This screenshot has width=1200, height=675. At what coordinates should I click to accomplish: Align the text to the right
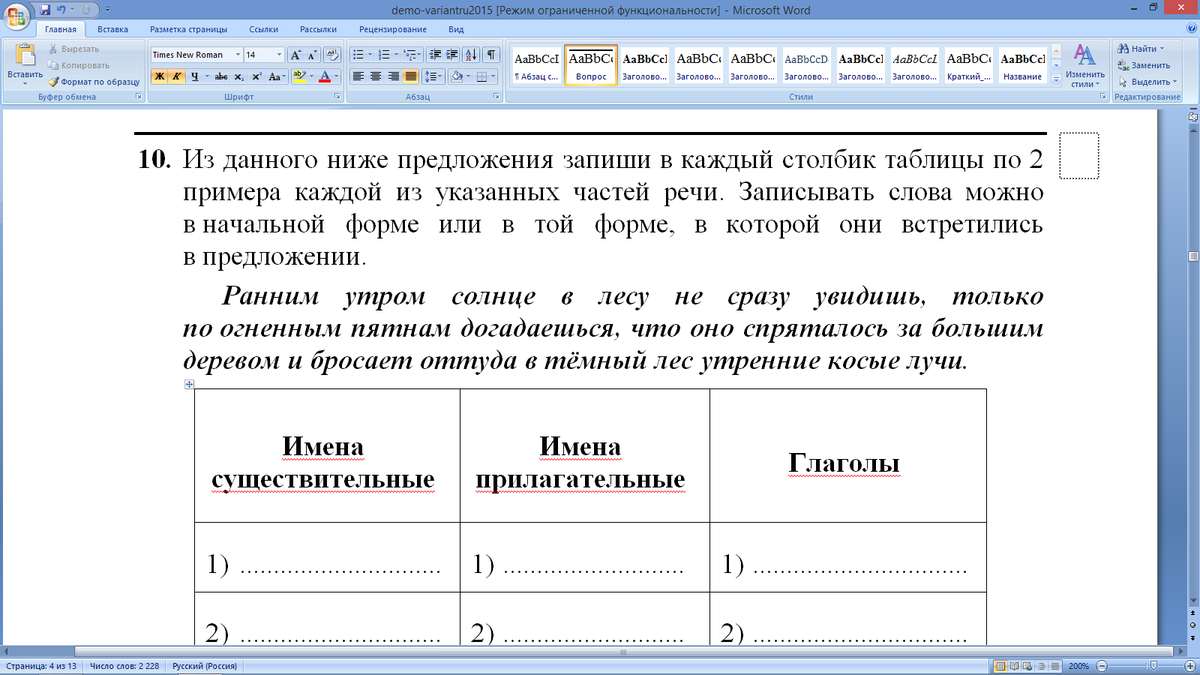[394, 76]
